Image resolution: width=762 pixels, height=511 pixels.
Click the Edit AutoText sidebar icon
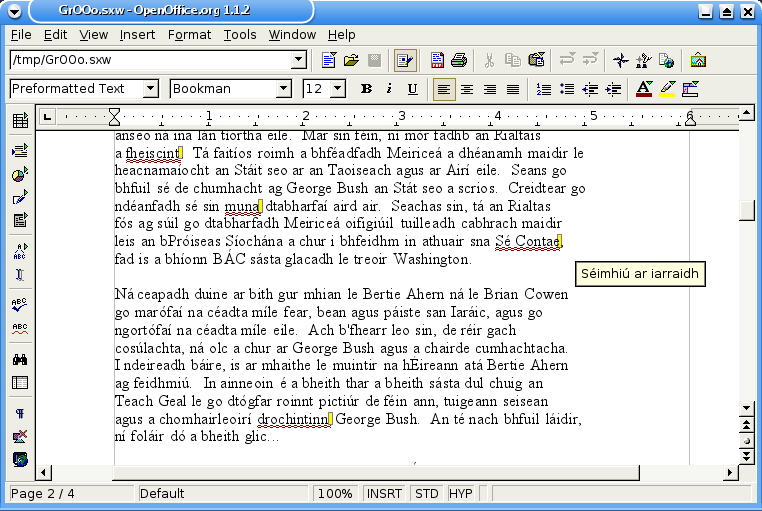pos(20,251)
